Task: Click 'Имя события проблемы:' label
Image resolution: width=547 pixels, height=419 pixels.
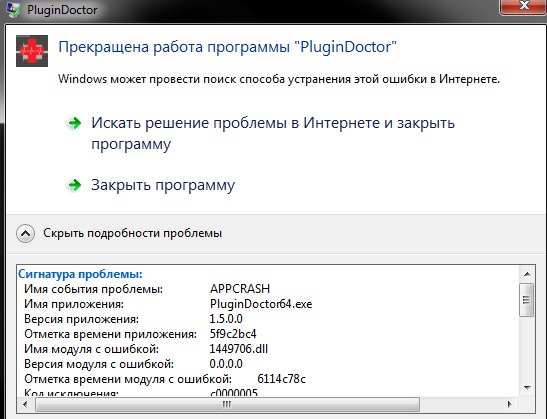Action: click(x=93, y=289)
